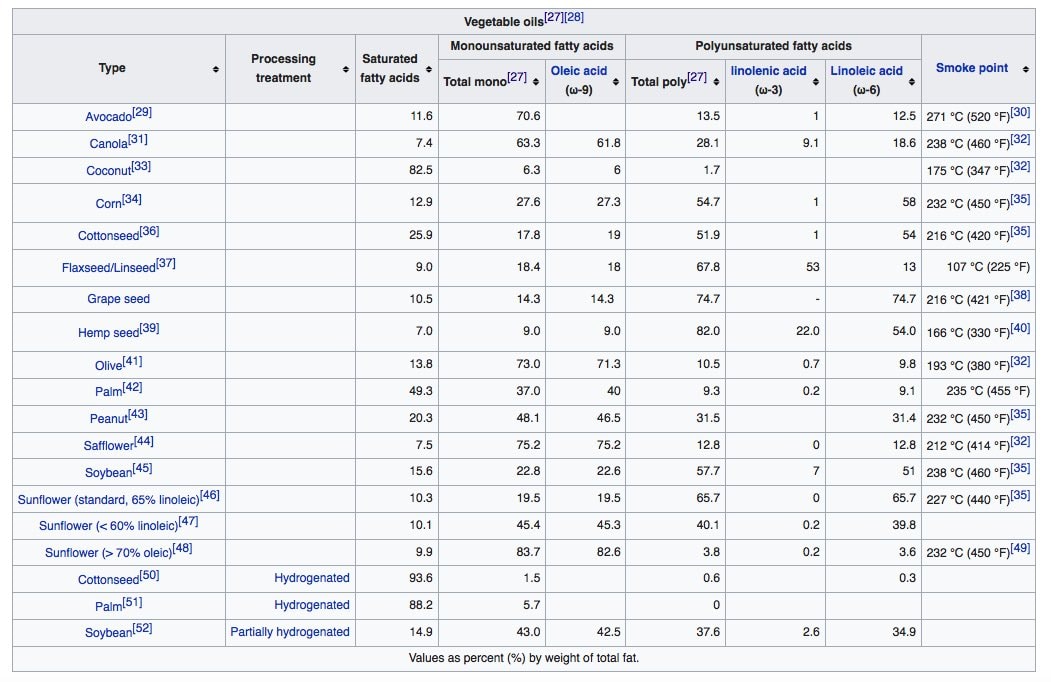The image size is (1051, 682).
Task: Open citation [52] next to Soybean
Action: (142, 628)
